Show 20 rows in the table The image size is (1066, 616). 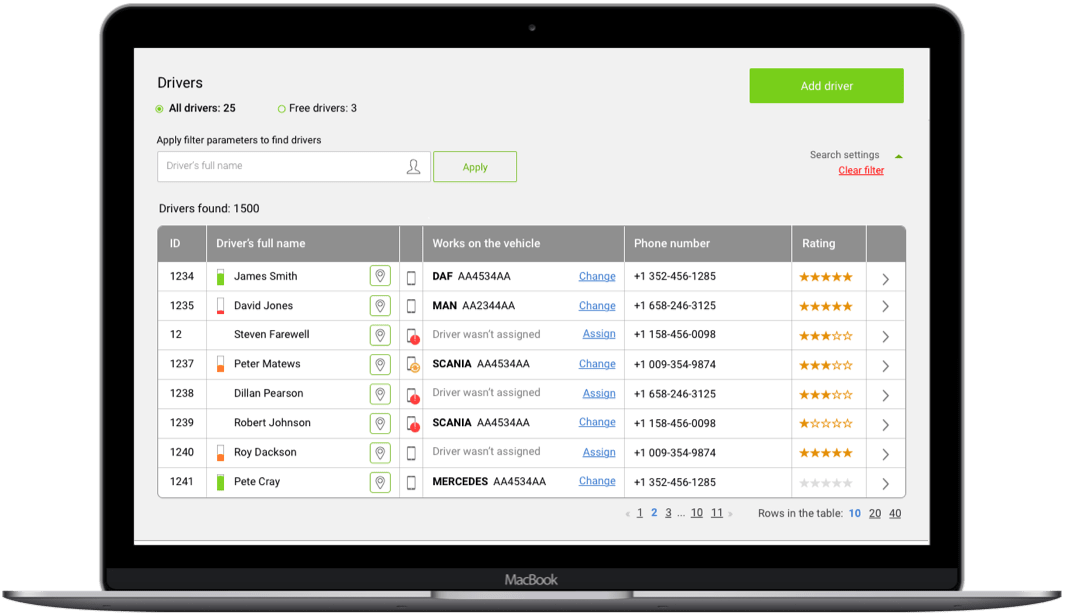875,513
